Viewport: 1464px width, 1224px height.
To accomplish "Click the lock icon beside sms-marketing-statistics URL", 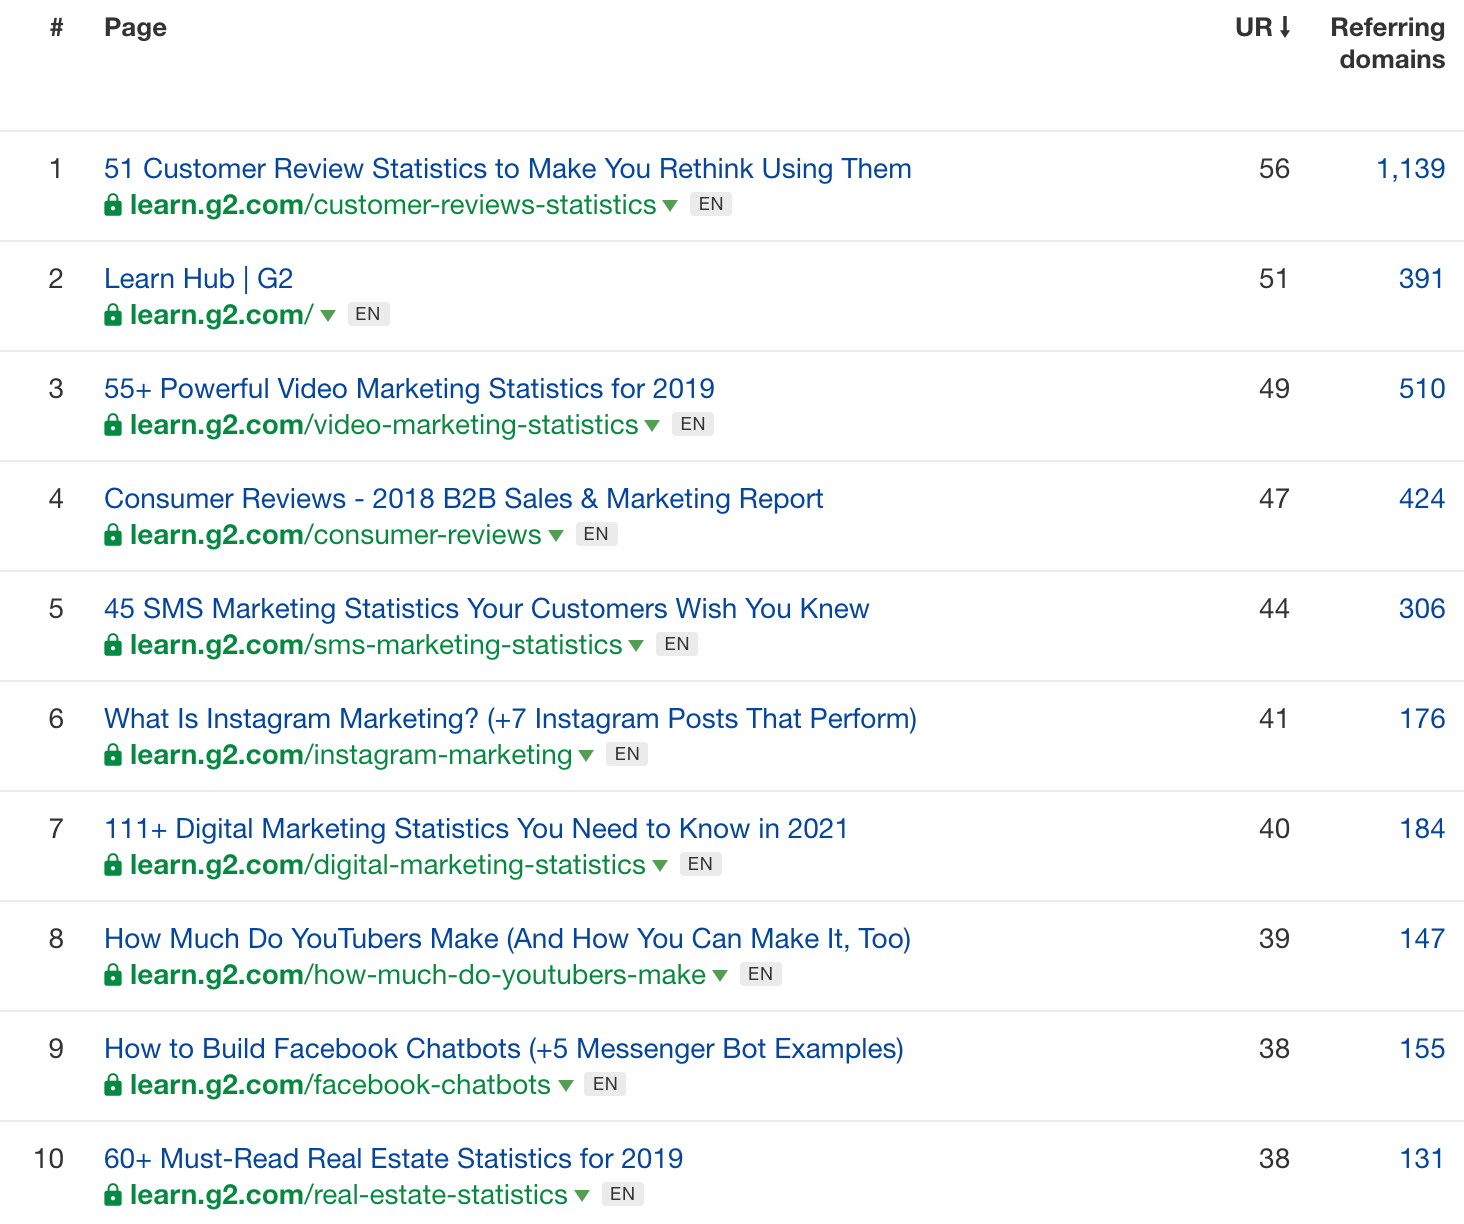I will click(x=112, y=644).
